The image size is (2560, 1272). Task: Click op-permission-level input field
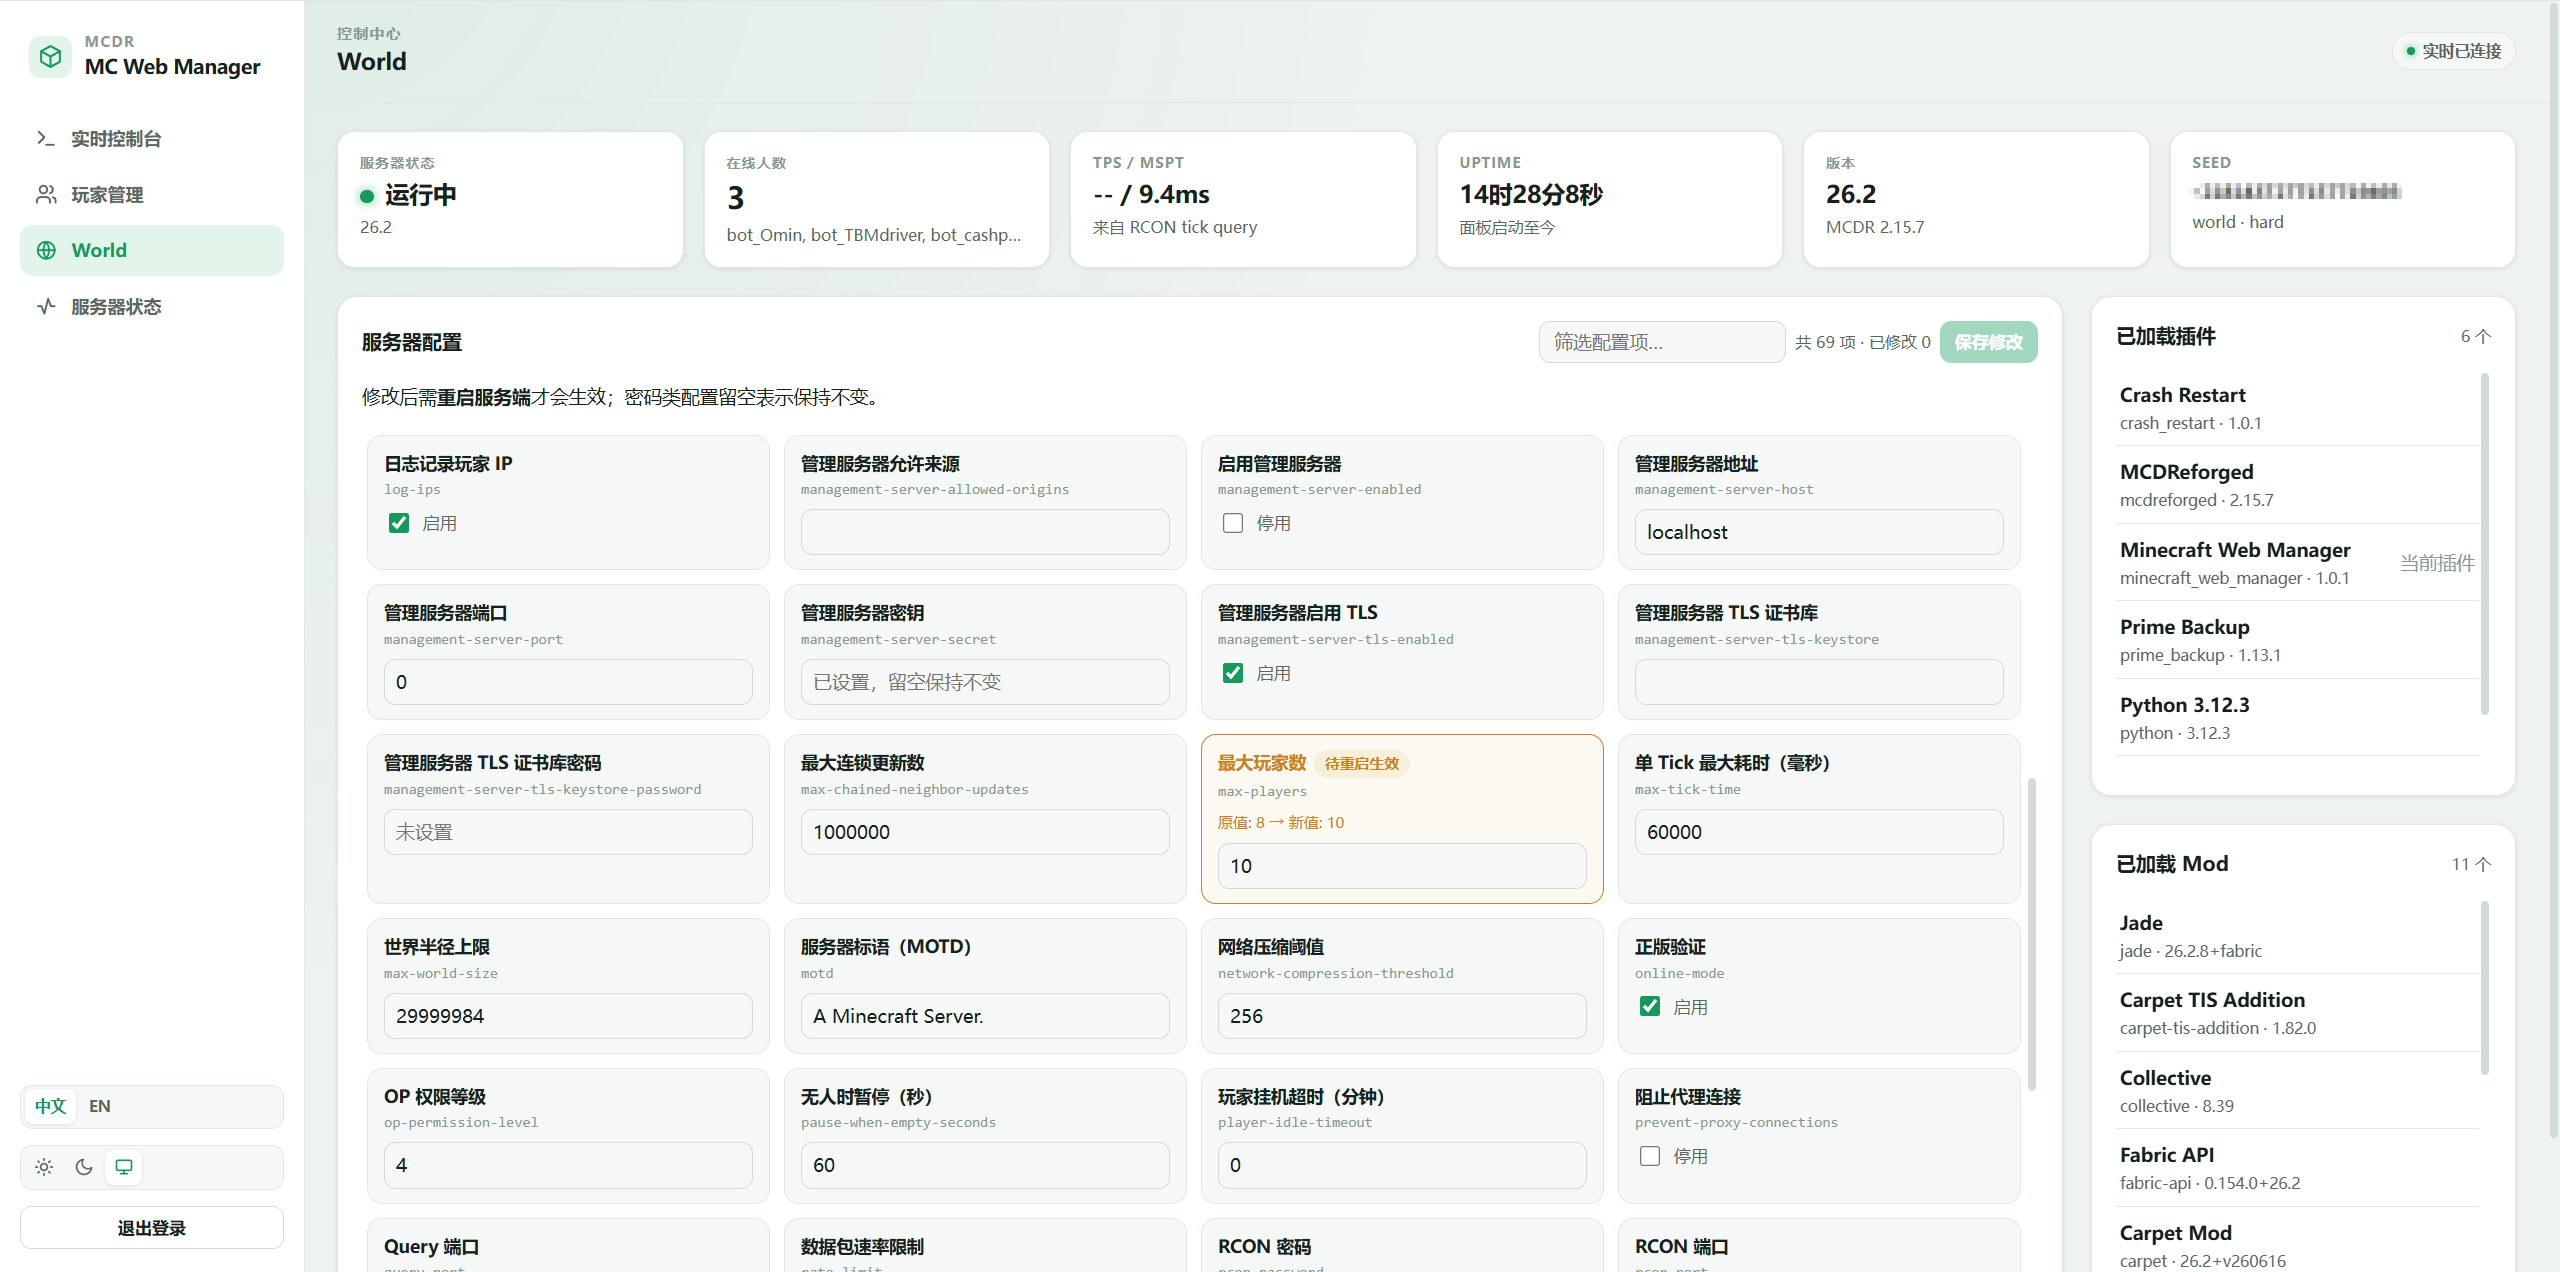coord(568,1165)
